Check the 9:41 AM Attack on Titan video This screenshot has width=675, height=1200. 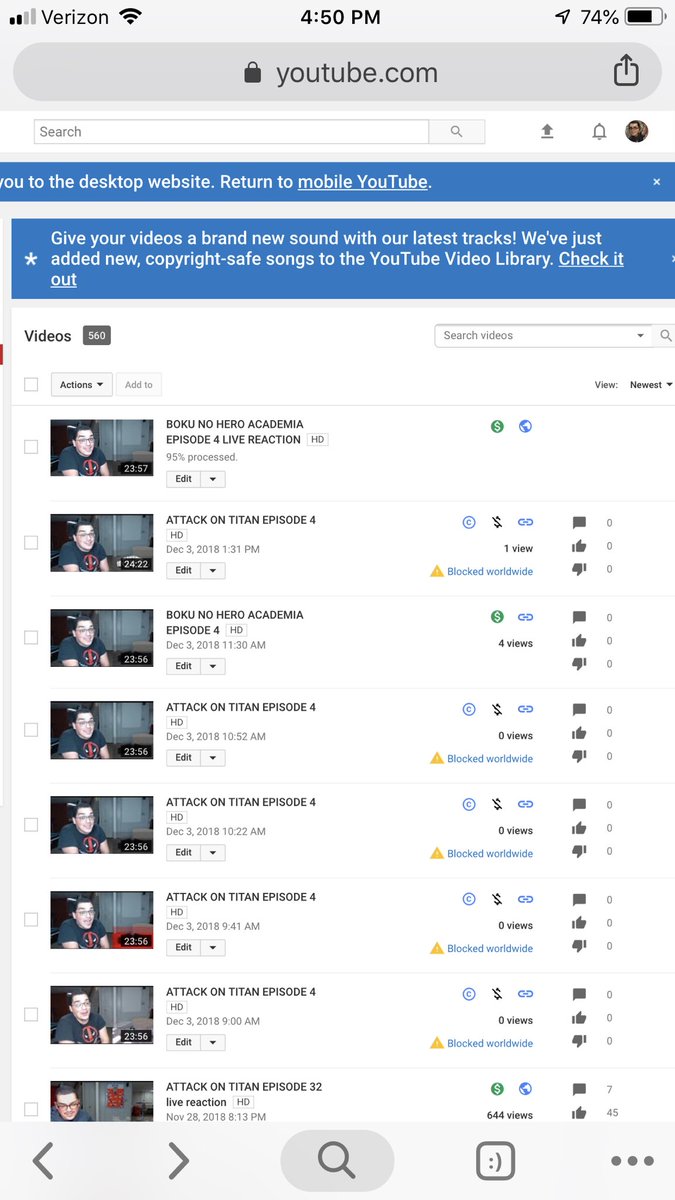coord(31,919)
